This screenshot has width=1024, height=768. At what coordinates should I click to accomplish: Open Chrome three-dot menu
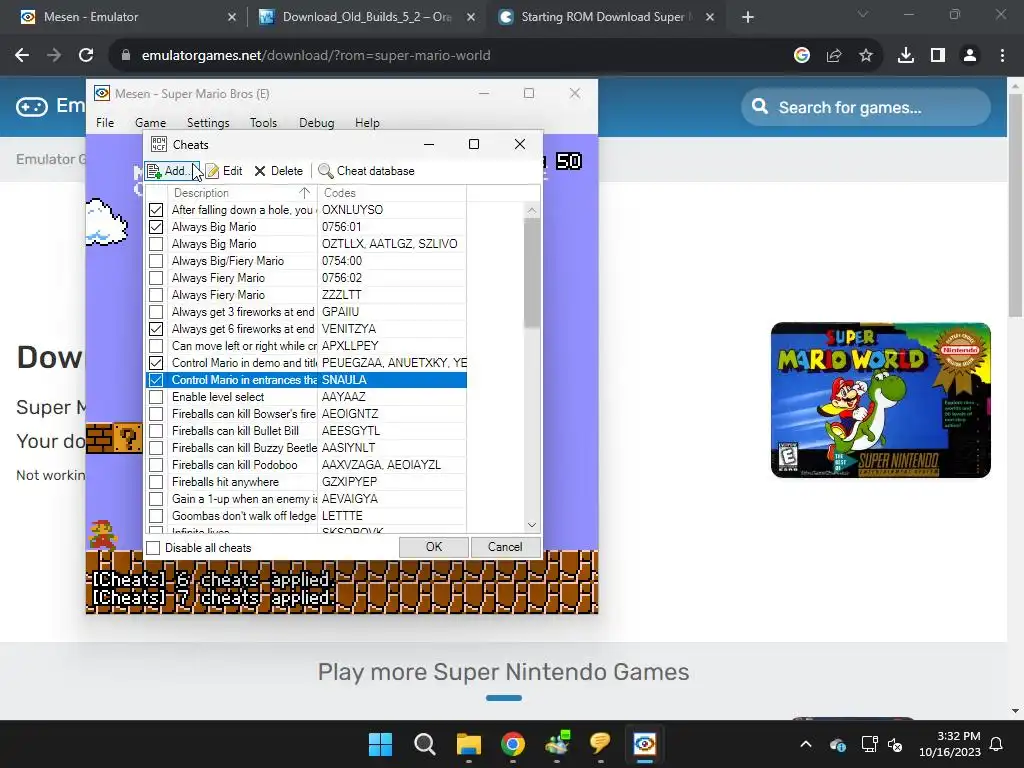click(x=1002, y=56)
